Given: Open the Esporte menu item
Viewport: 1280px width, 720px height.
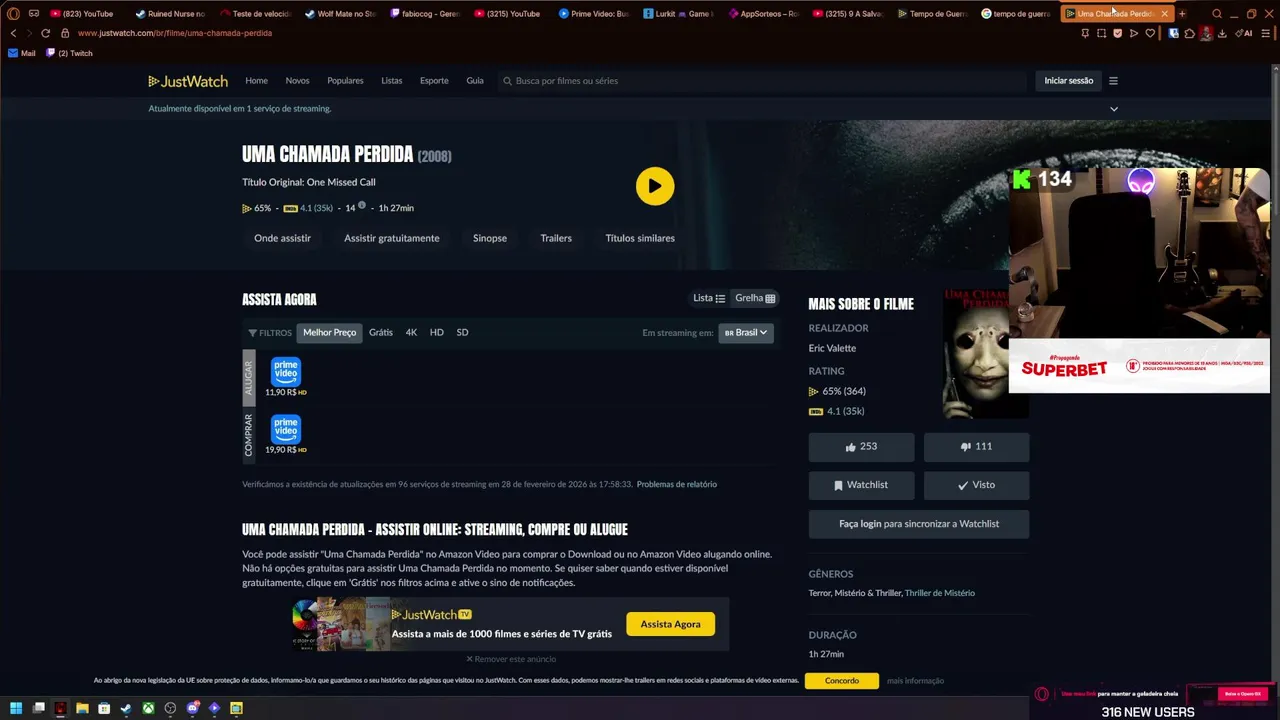Looking at the screenshot, I should [x=434, y=81].
